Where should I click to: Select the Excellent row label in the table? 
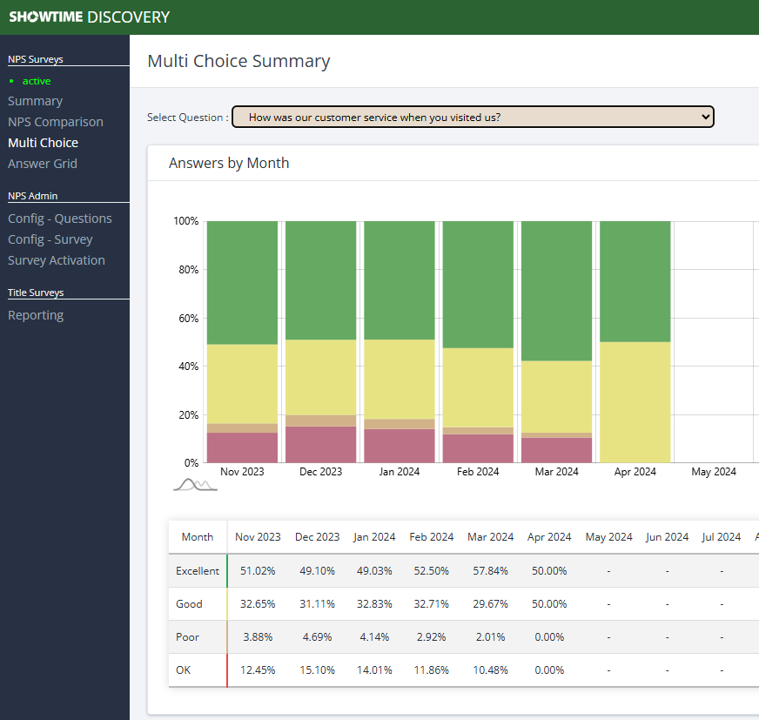pos(197,571)
